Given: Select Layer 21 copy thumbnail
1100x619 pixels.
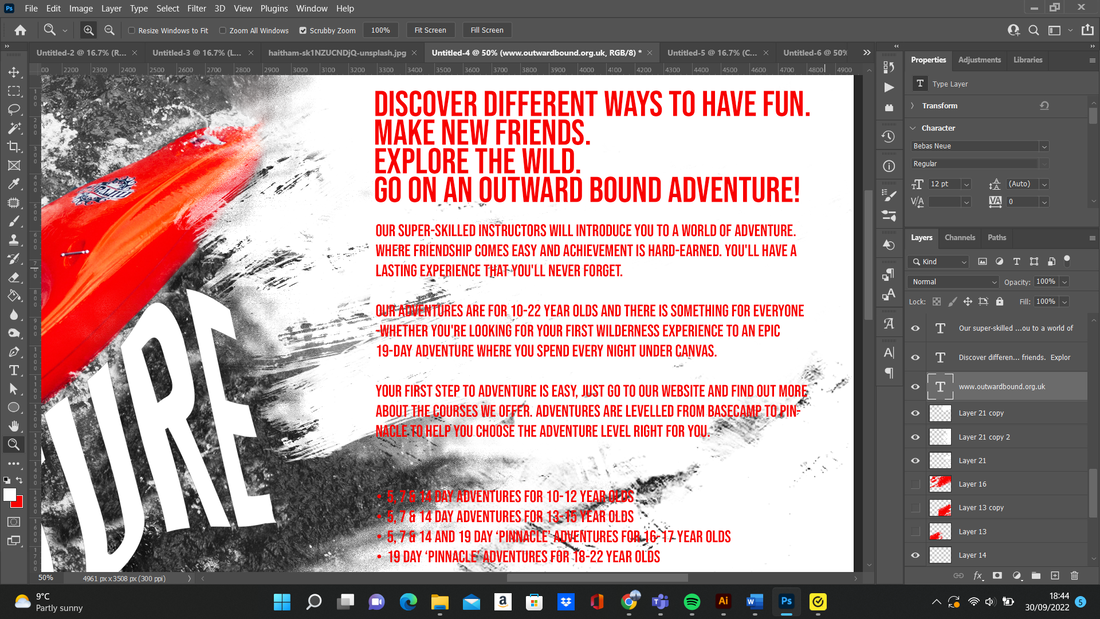Looking at the screenshot, I should pos(940,413).
